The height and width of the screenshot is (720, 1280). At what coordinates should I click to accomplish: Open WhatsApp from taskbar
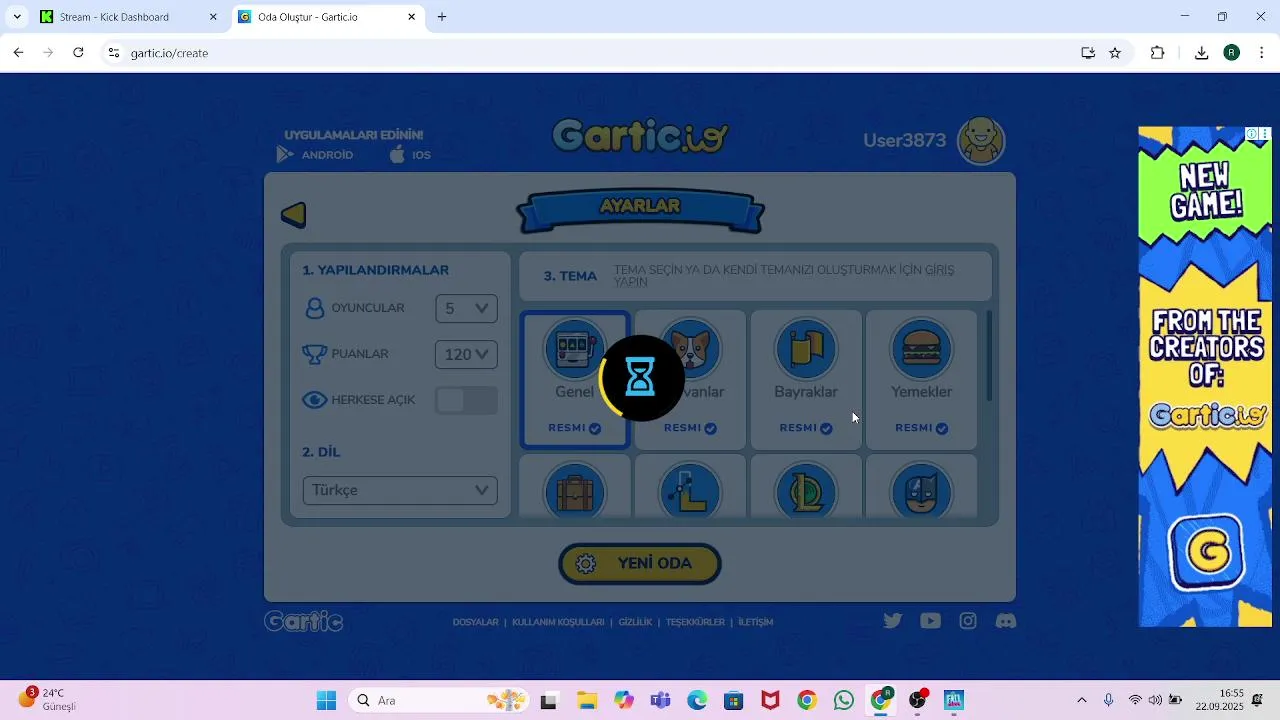(844, 701)
